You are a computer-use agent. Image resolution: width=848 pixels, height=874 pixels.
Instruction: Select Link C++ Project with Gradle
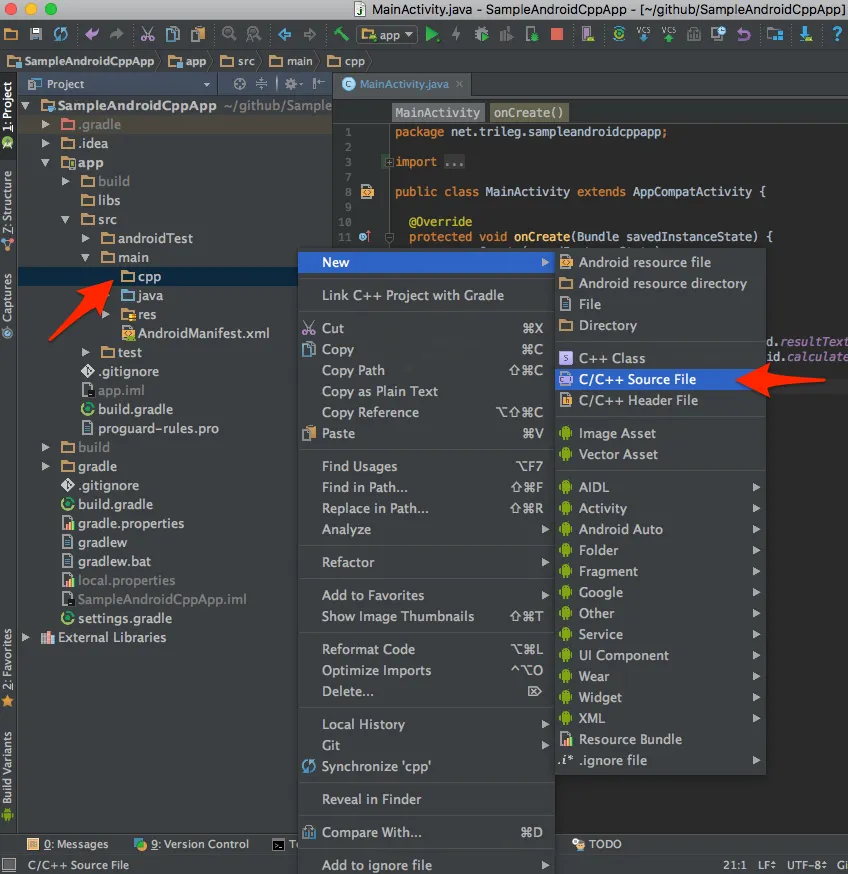click(x=412, y=295)
